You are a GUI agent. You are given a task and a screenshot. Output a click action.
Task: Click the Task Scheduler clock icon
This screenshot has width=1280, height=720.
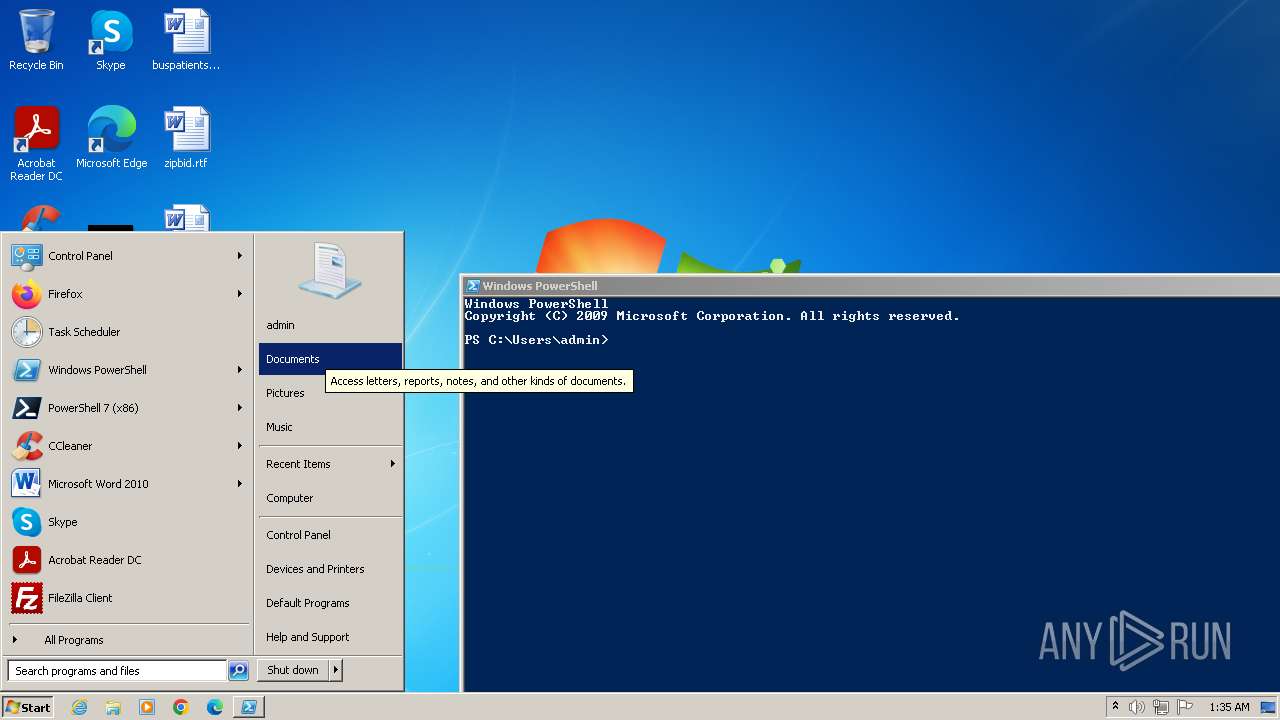click(27, 332)
